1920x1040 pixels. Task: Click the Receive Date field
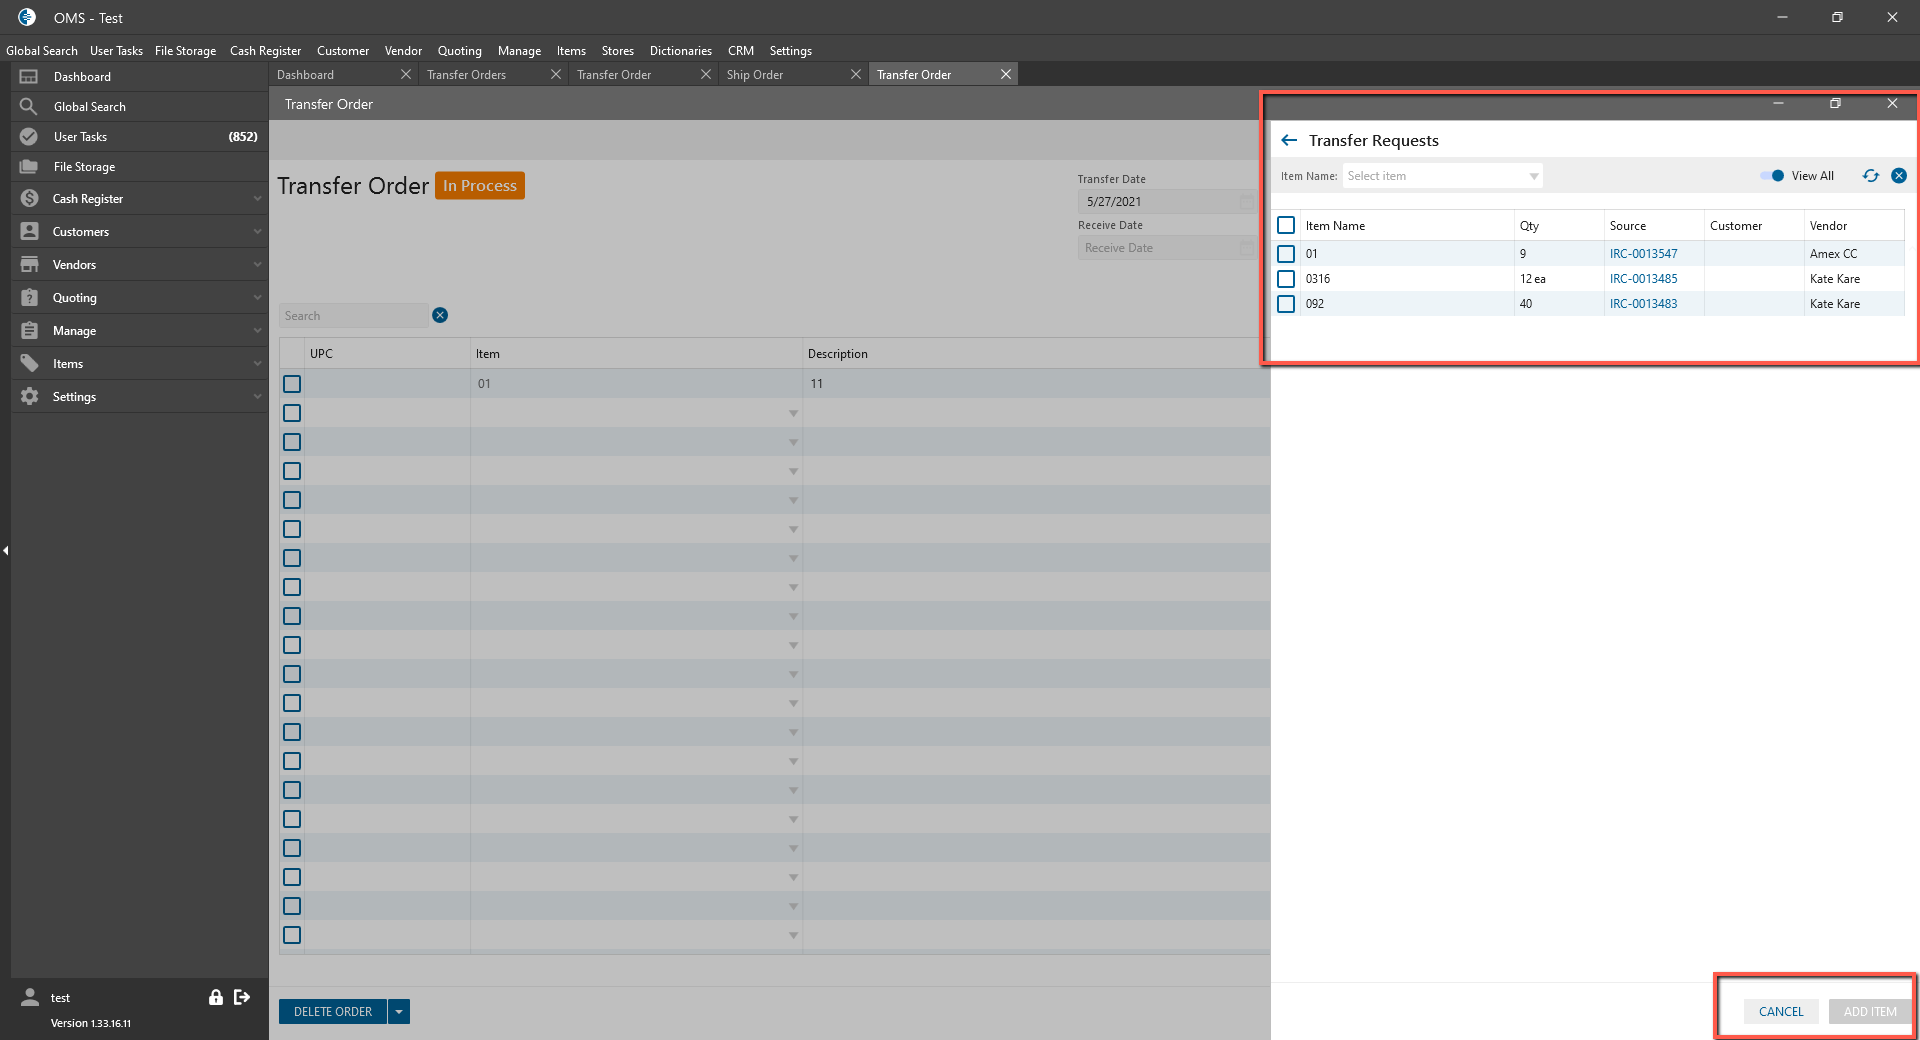click(1166, 248)
